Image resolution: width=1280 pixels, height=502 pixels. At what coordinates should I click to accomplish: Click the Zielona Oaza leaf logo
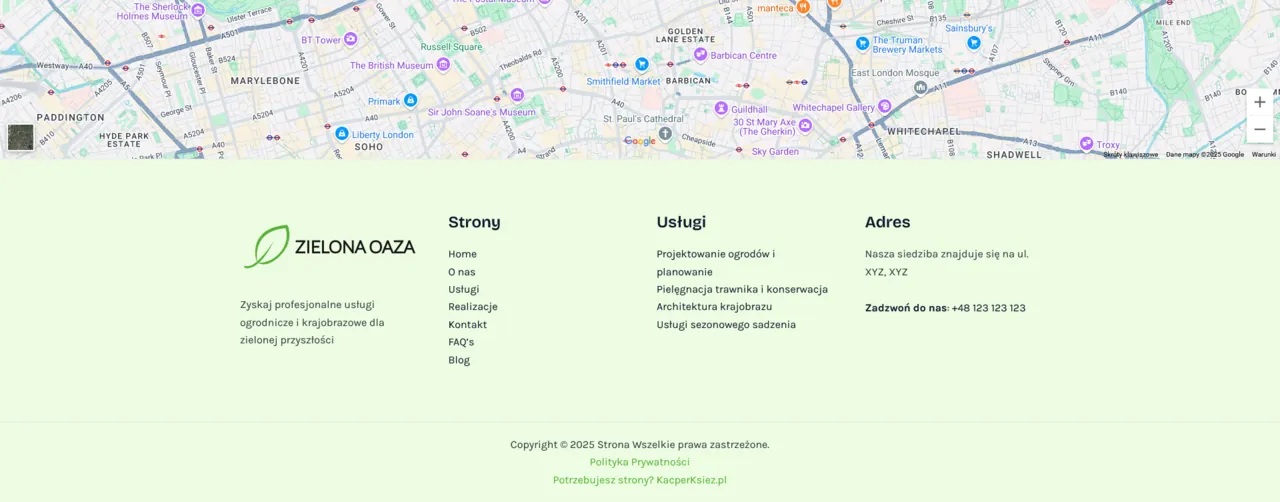click(329, 246)
